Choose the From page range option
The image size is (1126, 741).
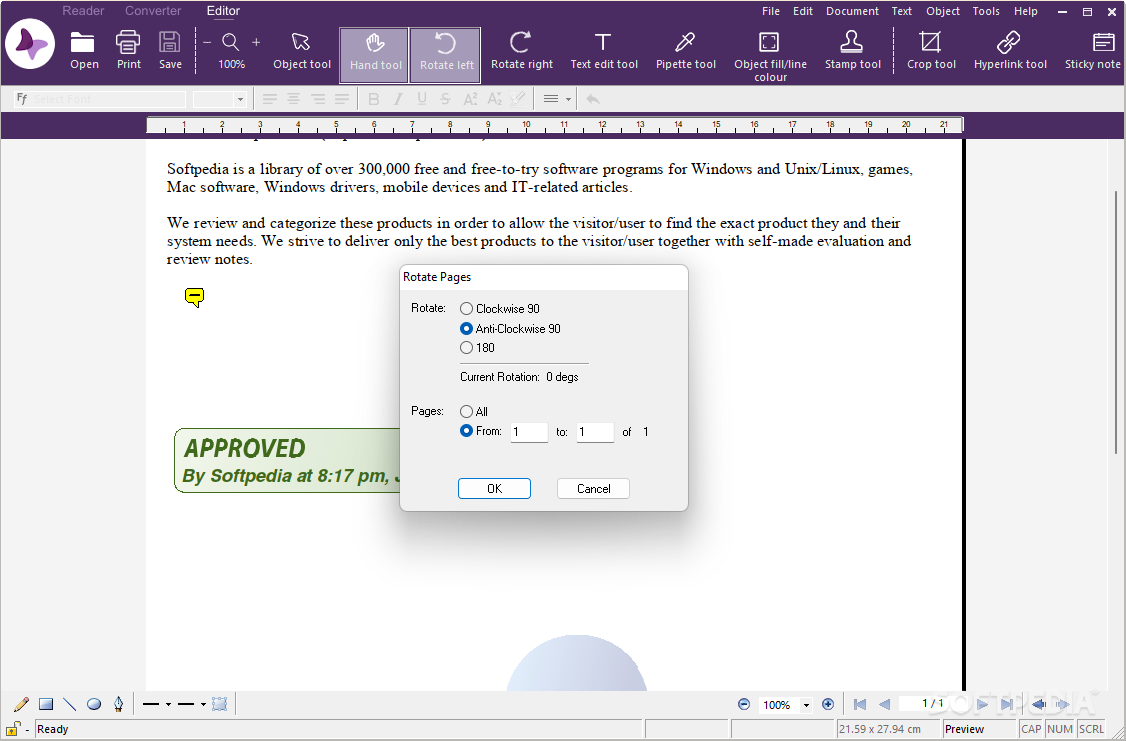coord(480,431)
